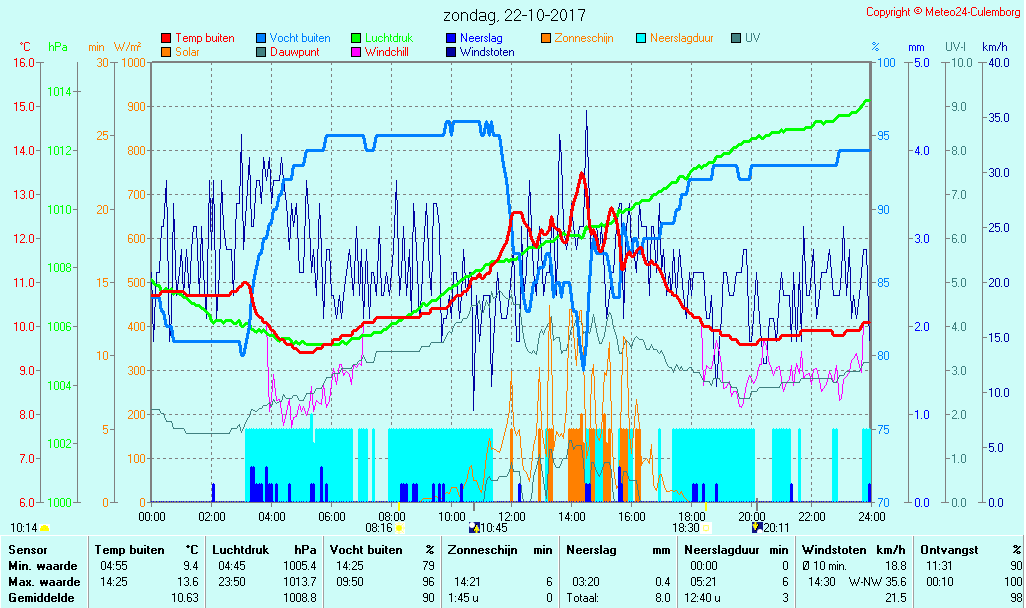Click the sunset icon at 18:30
Screen dimensions: 1026x608
(707, 527)
